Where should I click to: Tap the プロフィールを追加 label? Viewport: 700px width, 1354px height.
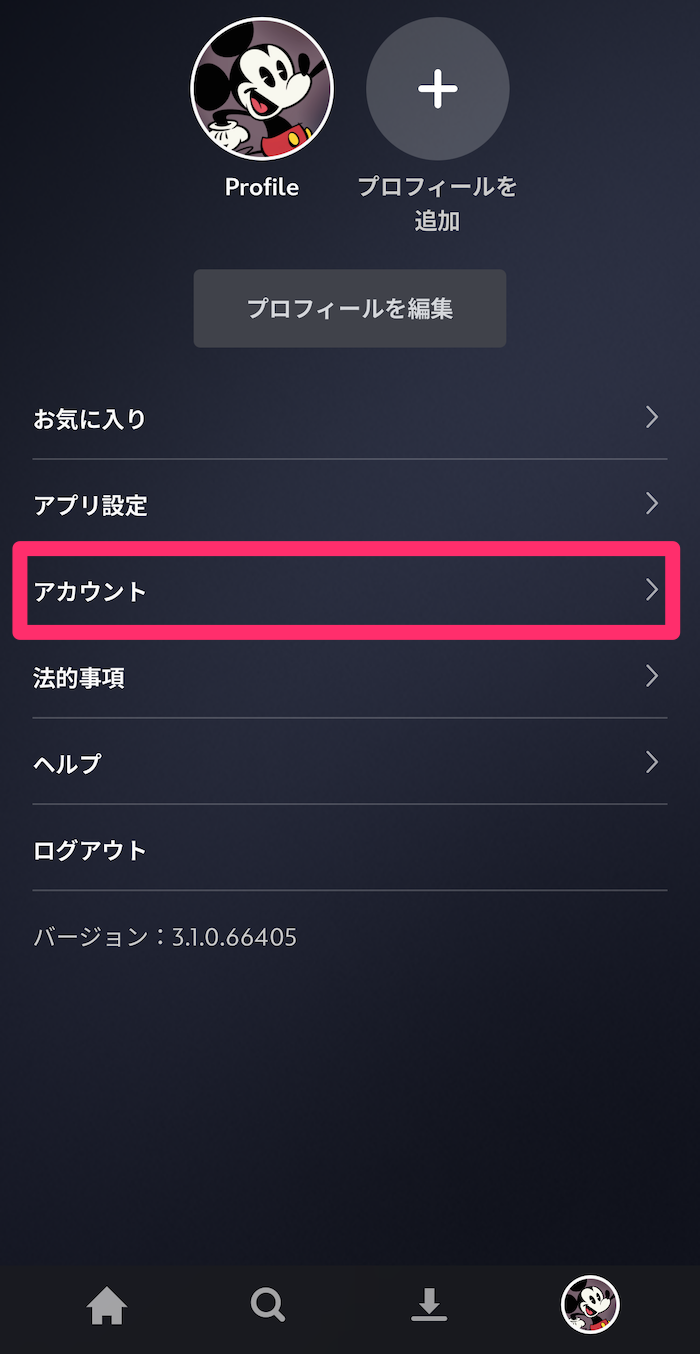click(x=438, y=203)
